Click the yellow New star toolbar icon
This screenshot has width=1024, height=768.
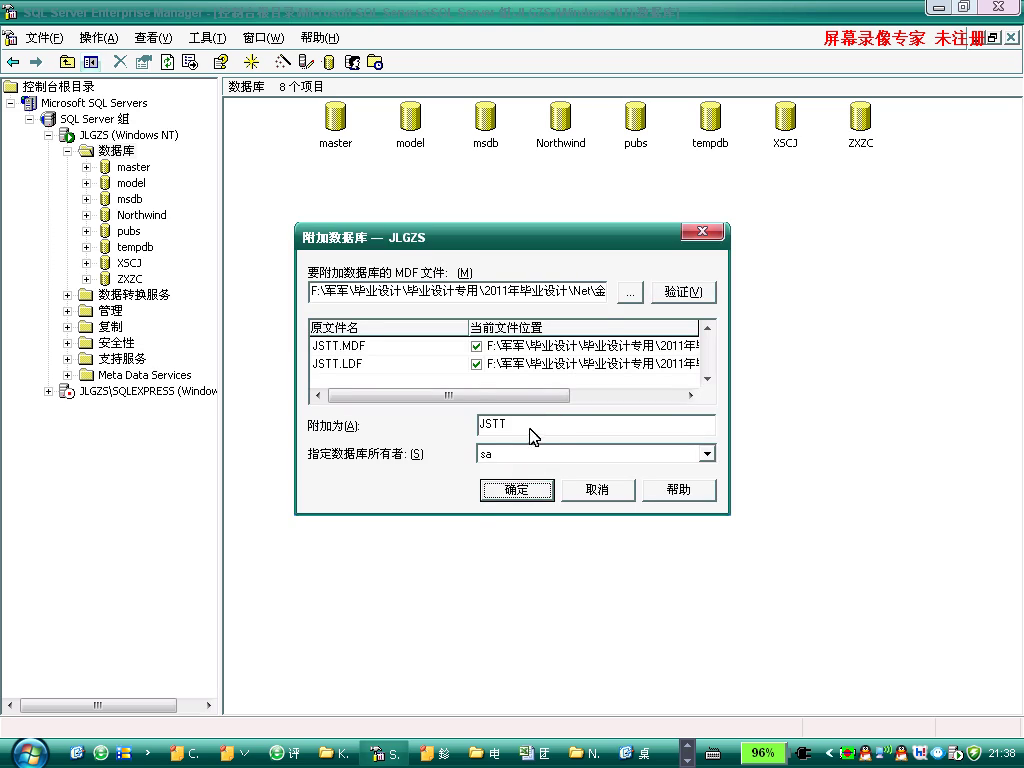pyautogui.click(x=251, y=62)
